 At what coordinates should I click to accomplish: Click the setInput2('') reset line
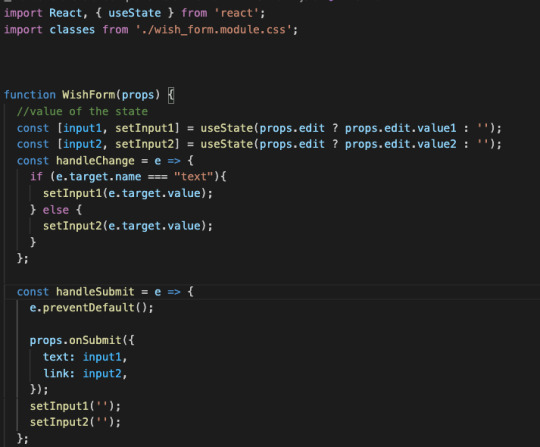coord(75,422)
